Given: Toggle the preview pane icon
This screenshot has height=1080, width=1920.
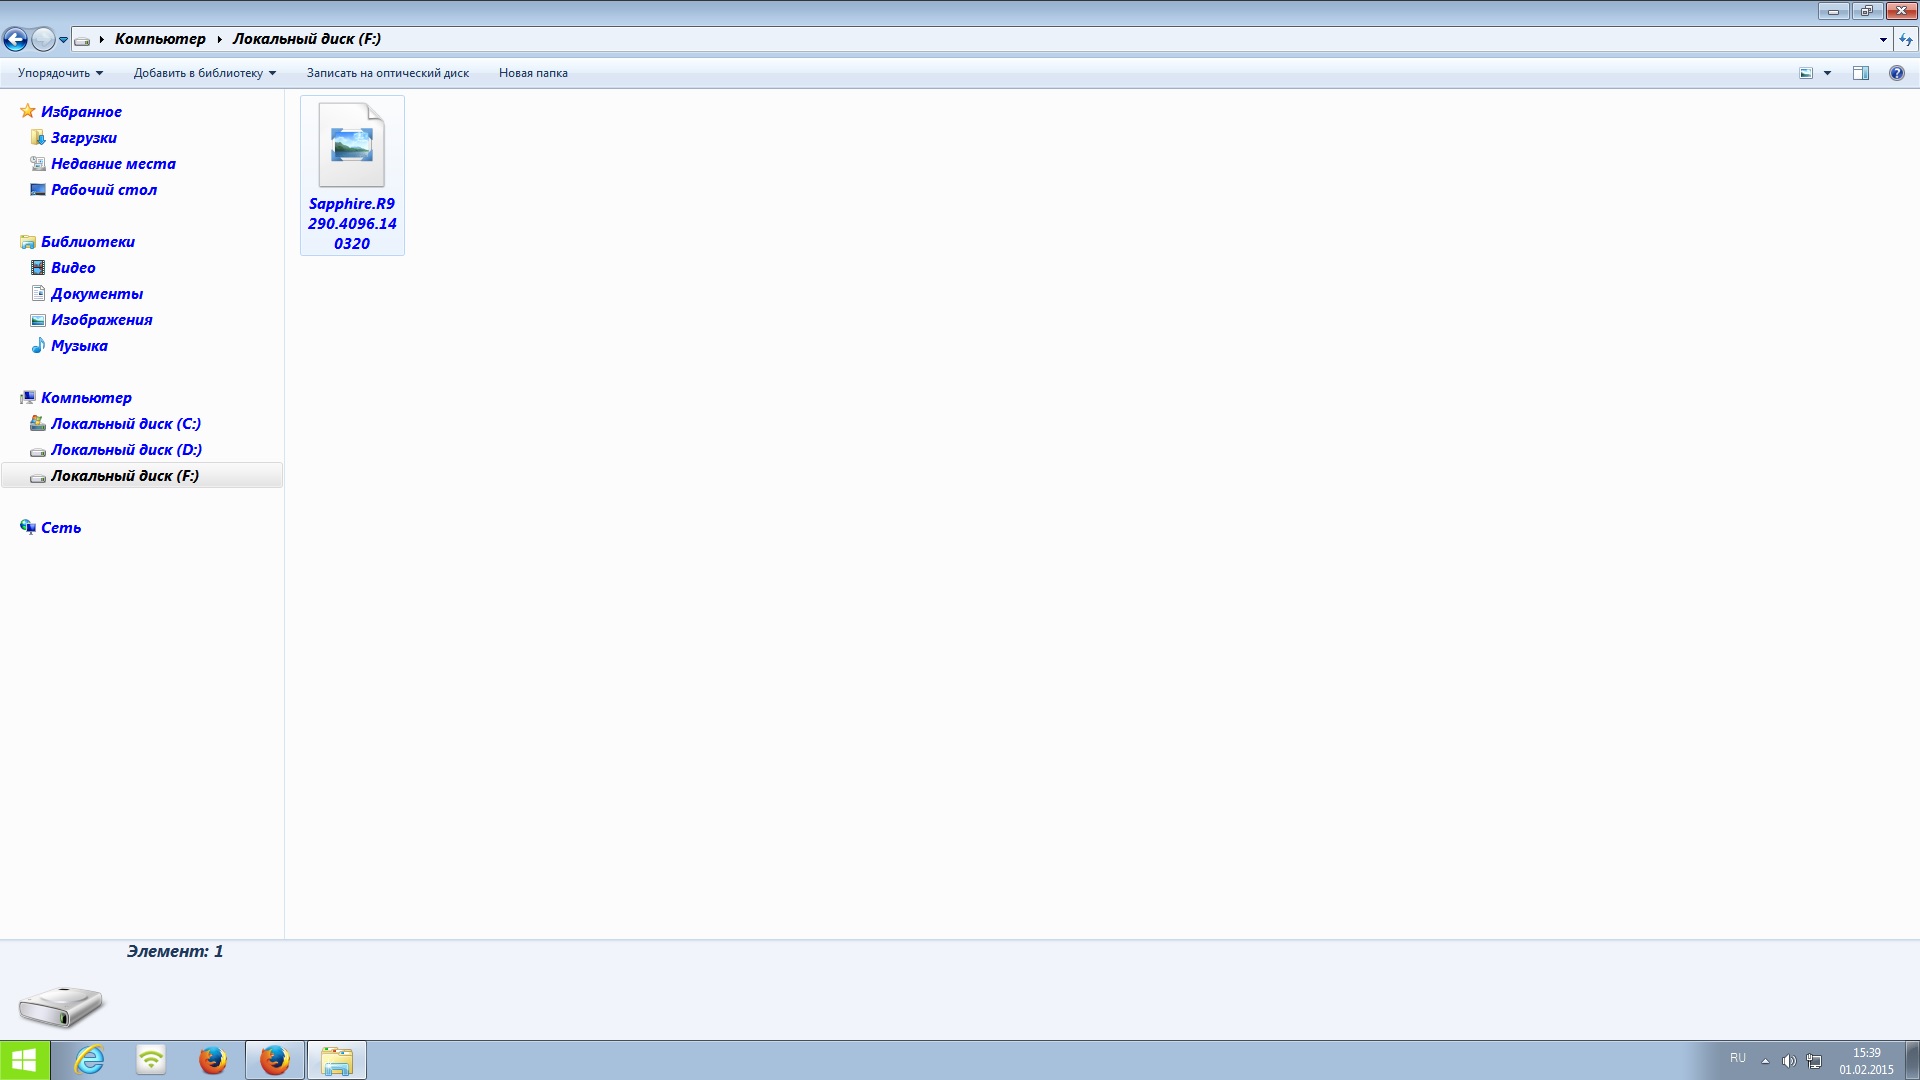Looking at the screenshot, I should click(x=1860, y=73).
